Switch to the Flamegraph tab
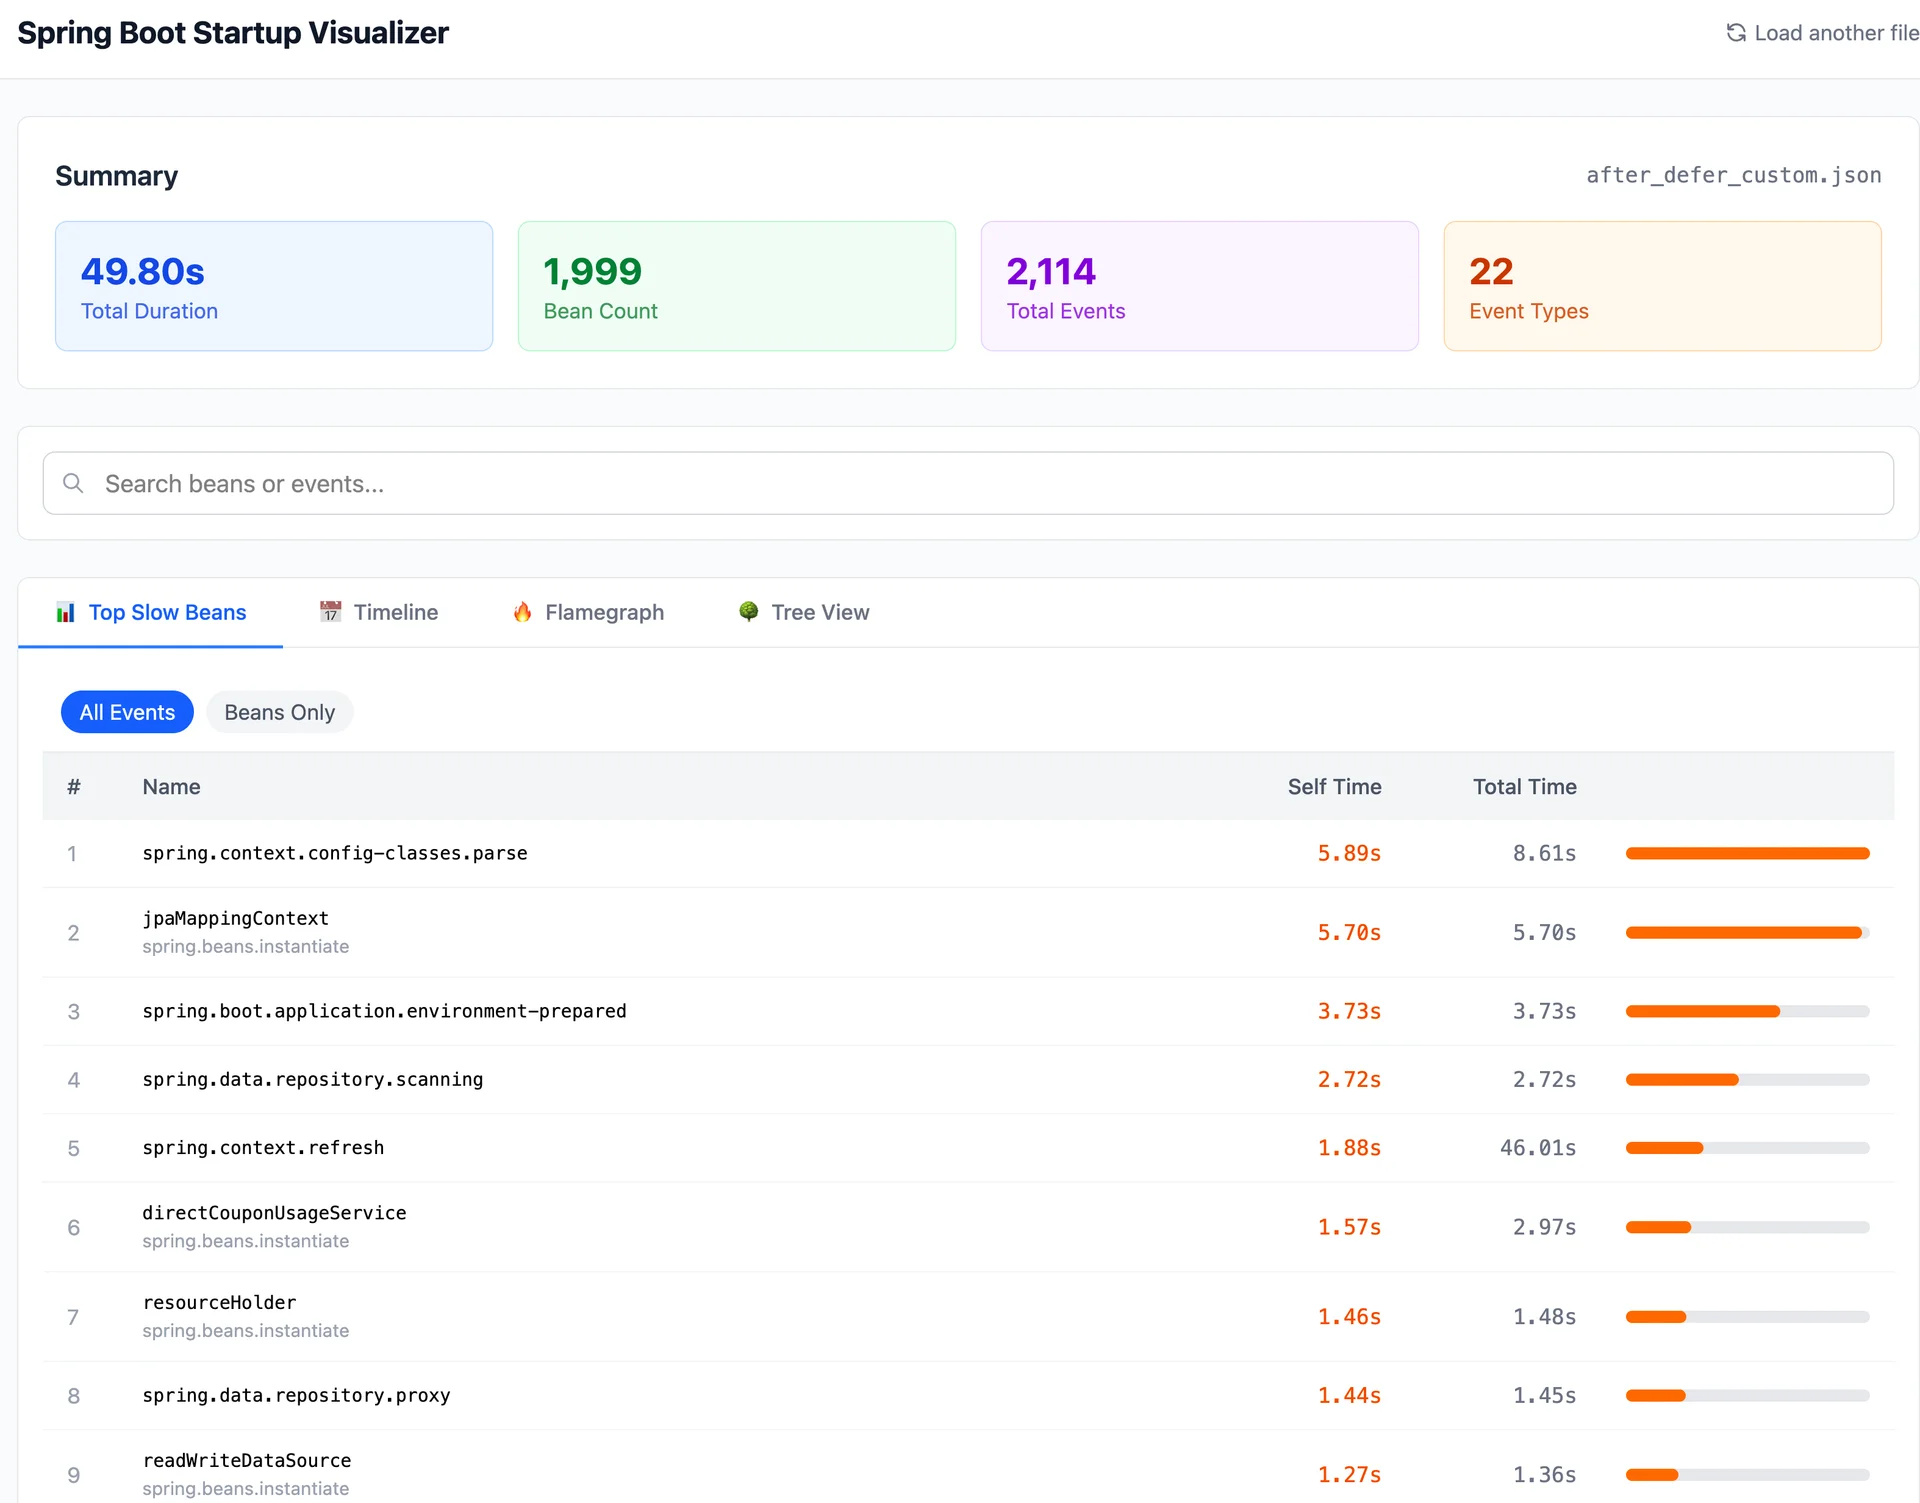This screenshot has width=1920, height=1503. (603, 612)
